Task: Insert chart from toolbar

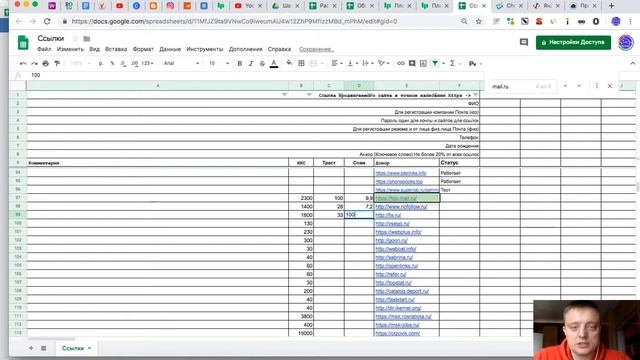Action: point(423,63)
